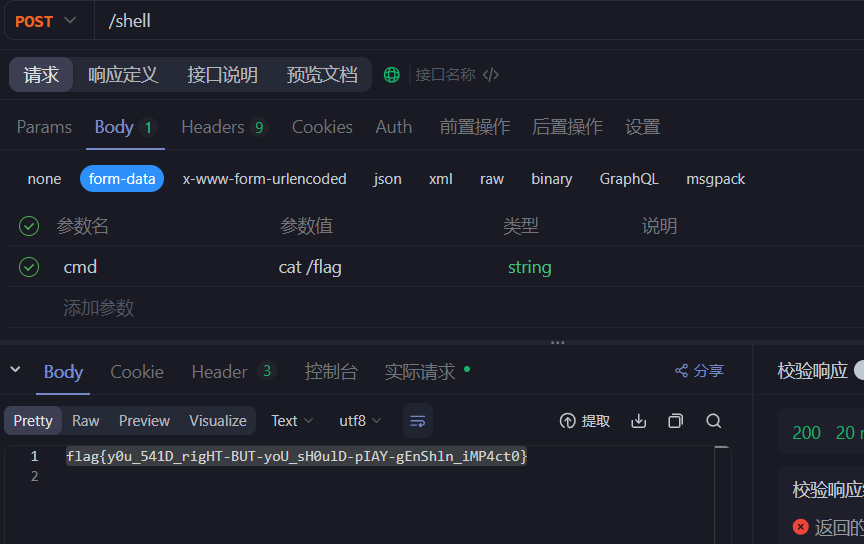Open the Text format dropdown

pos(291,421)
